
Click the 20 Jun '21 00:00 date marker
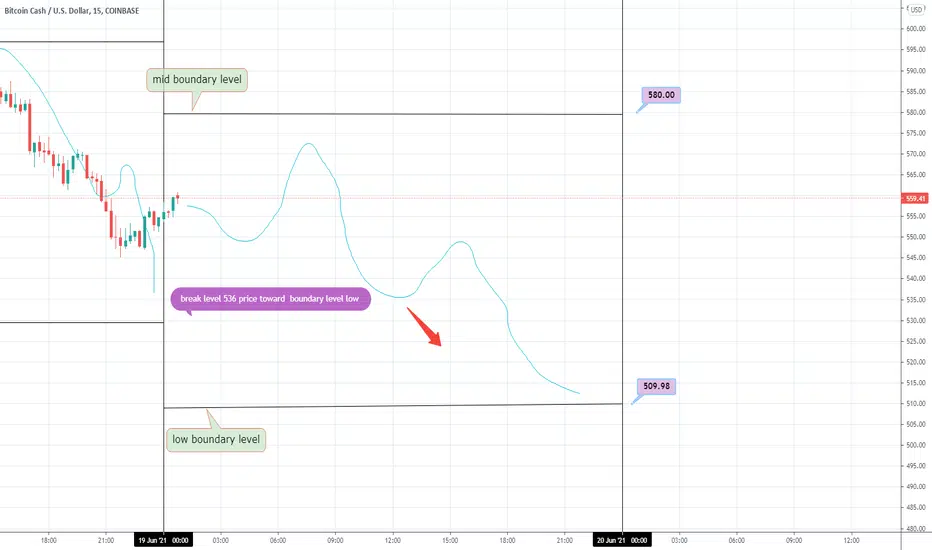pos(622,540)
